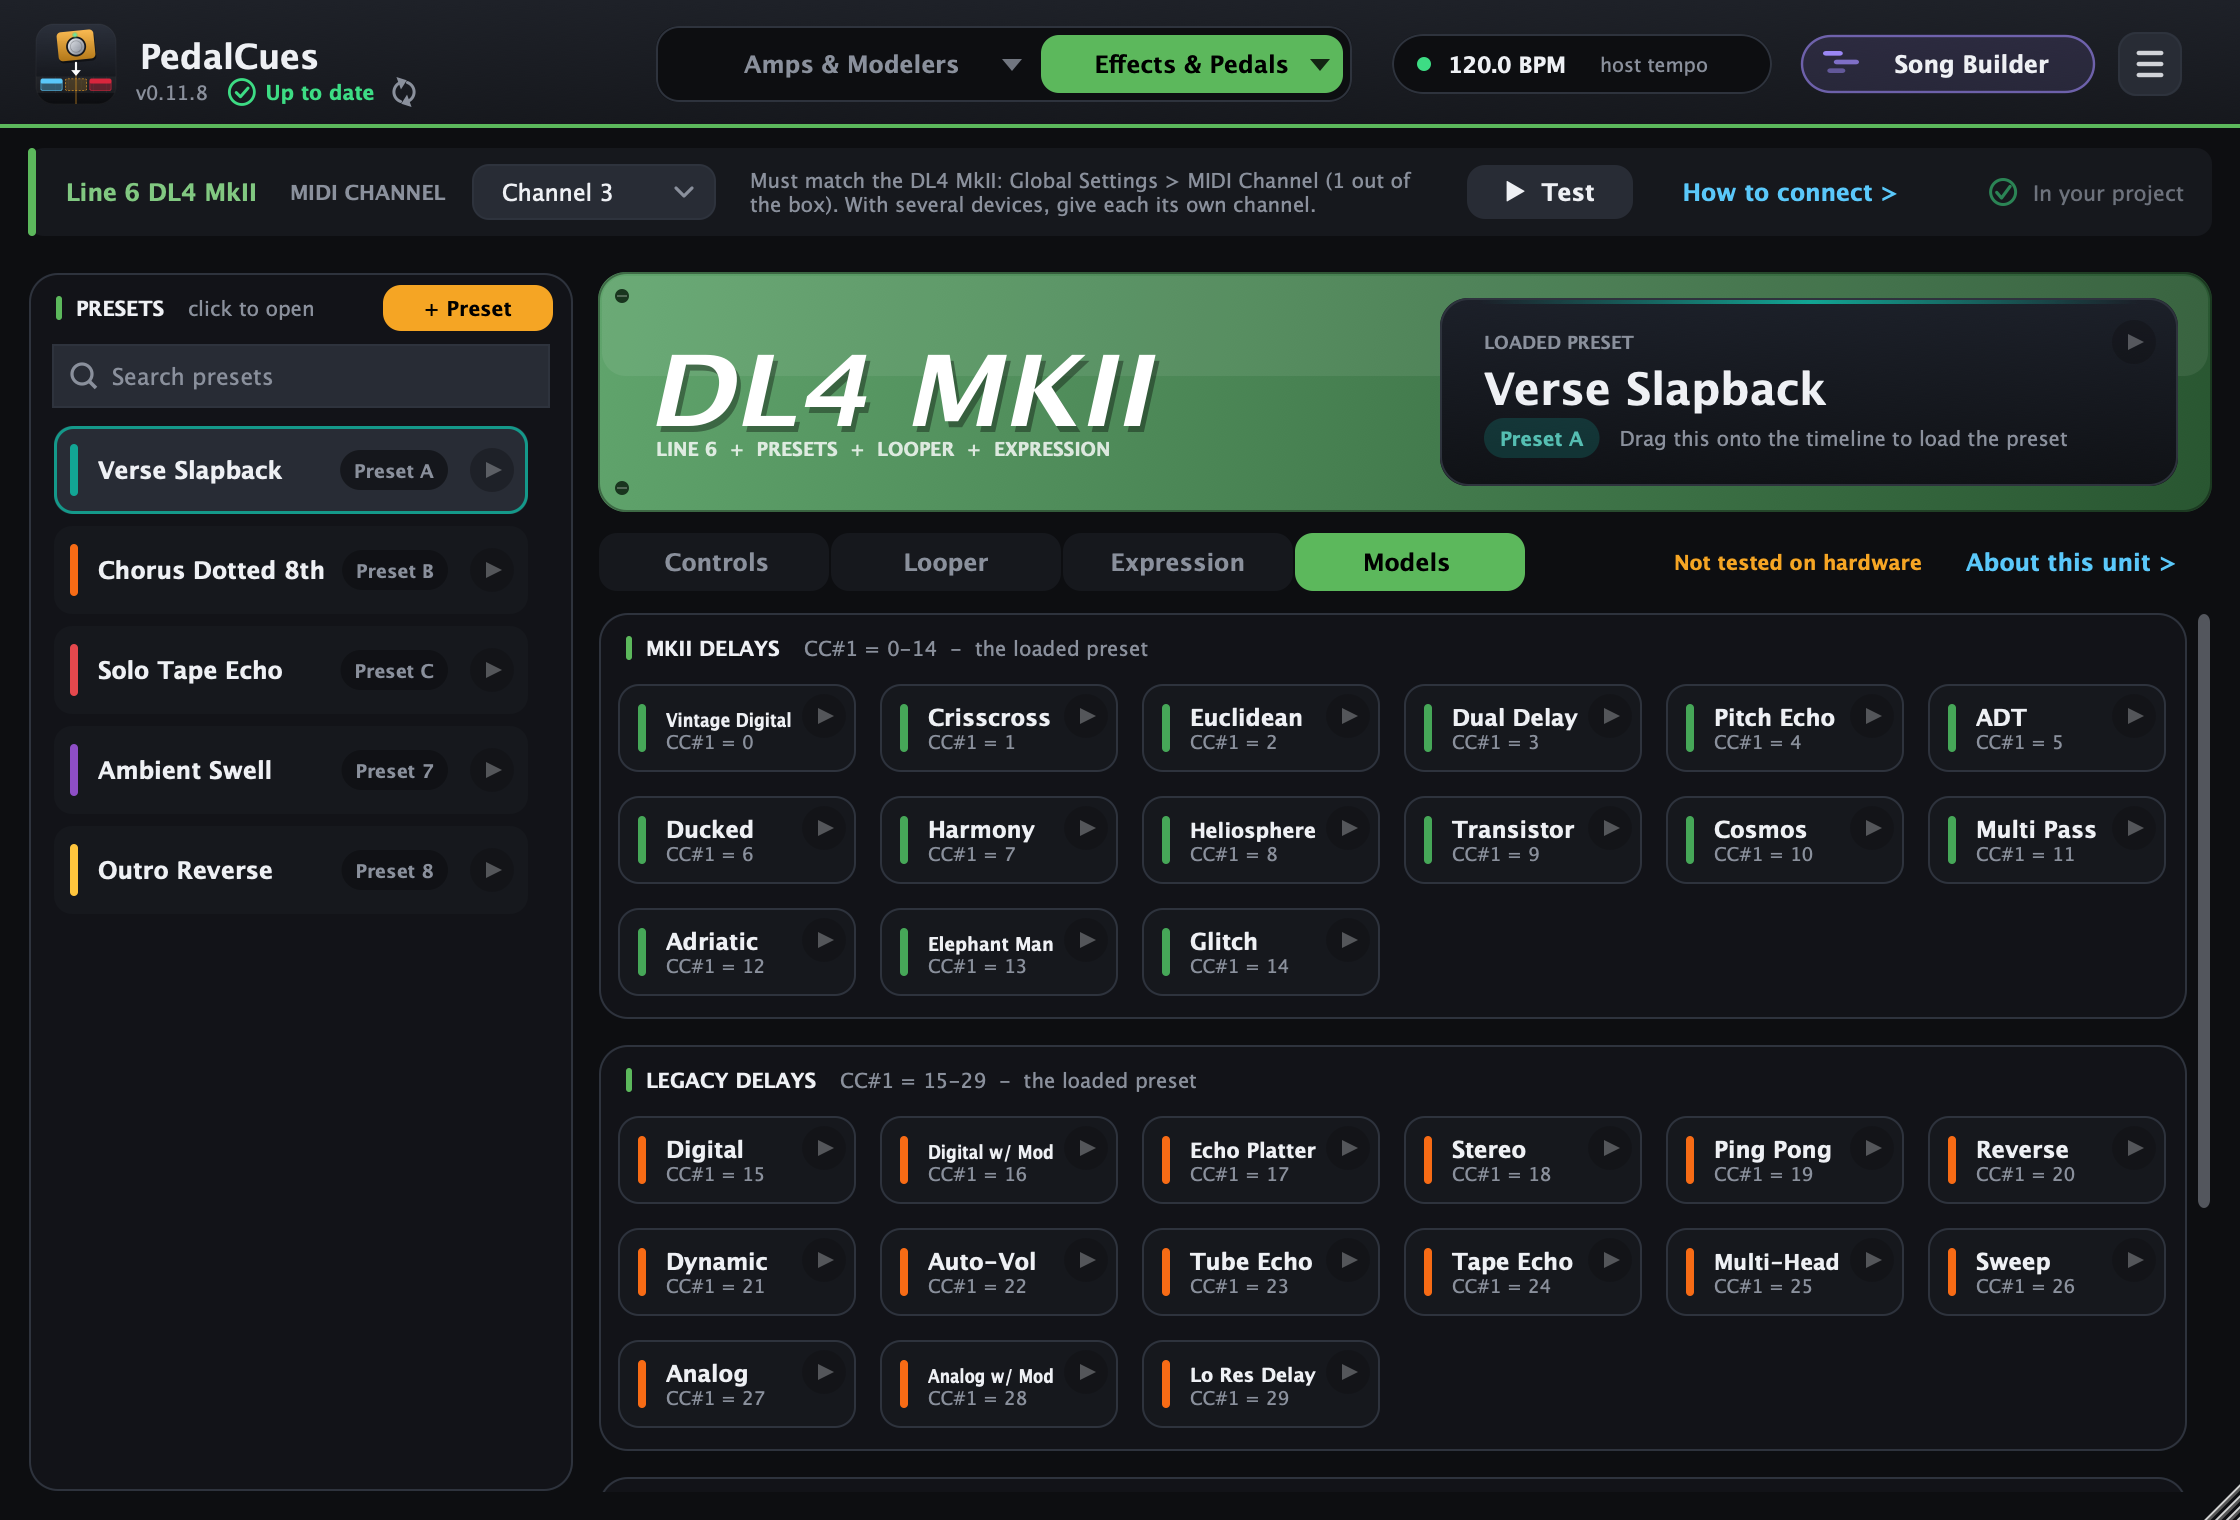
Task: Click the models list vertical scrollbar
Action: point(2203,910)
